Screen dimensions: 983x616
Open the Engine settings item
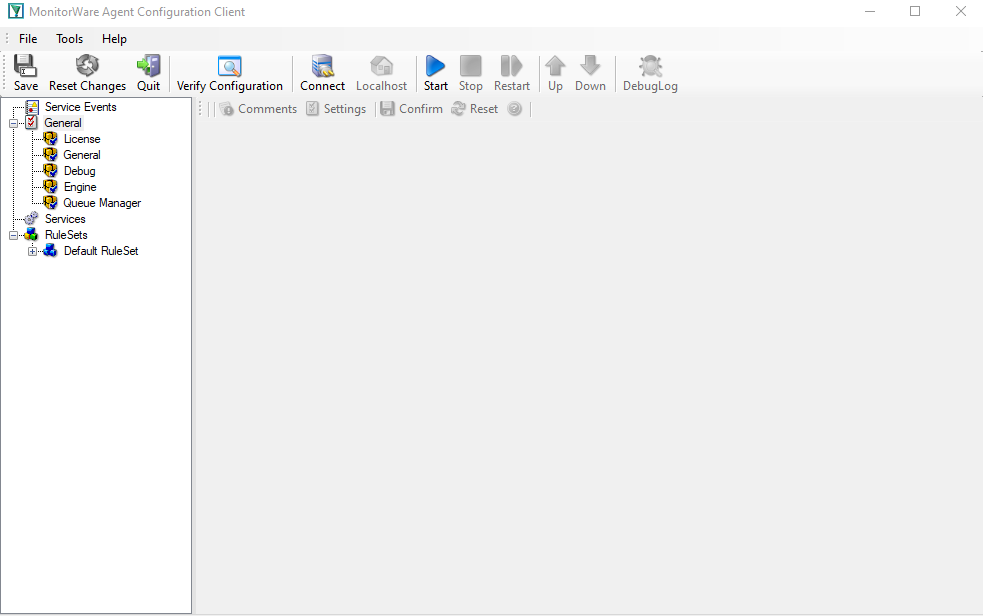pos(80,187)
